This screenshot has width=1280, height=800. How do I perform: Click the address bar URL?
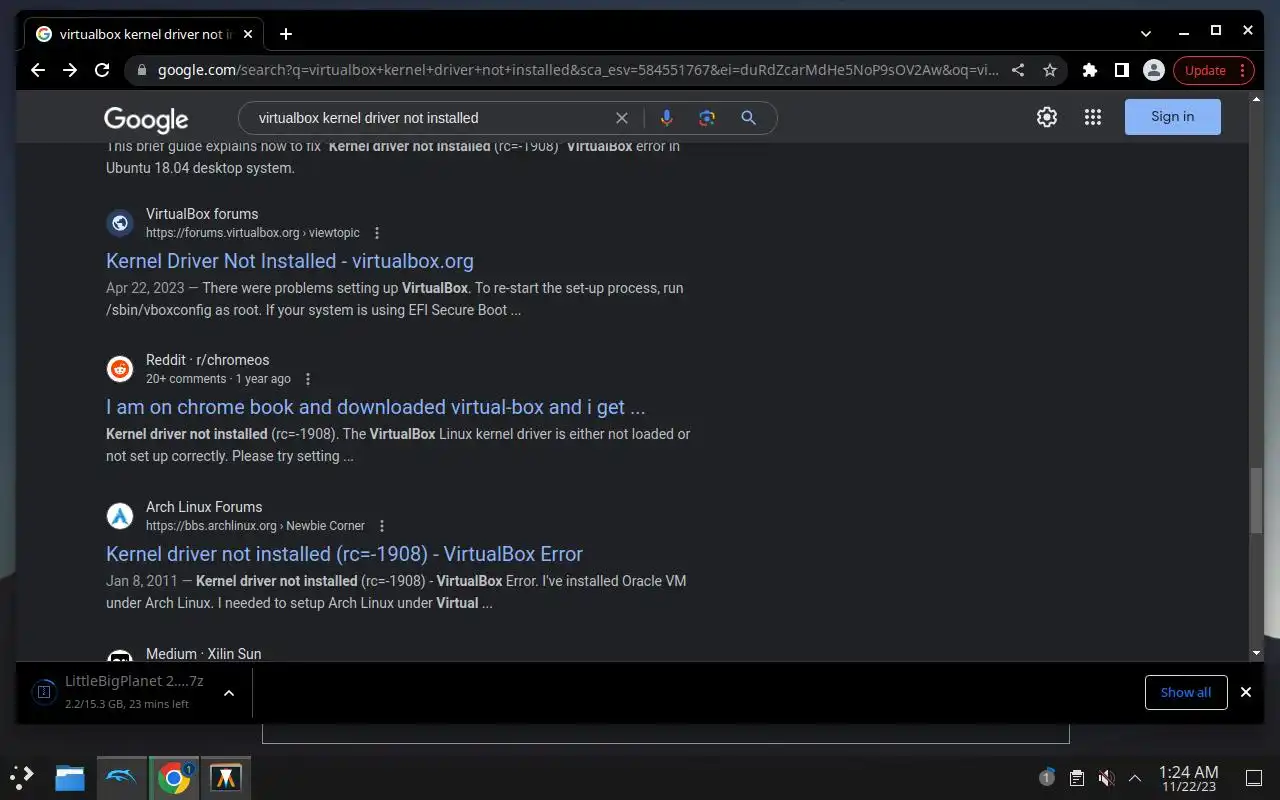pyautogui.click(x=578, y=70)
